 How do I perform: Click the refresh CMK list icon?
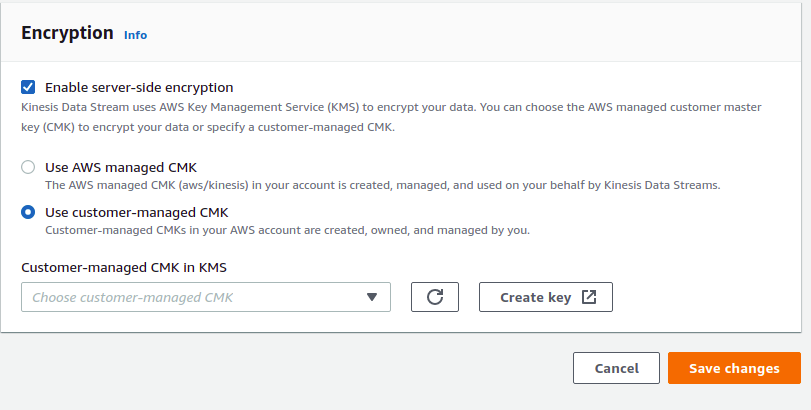(x=434, y=297)
